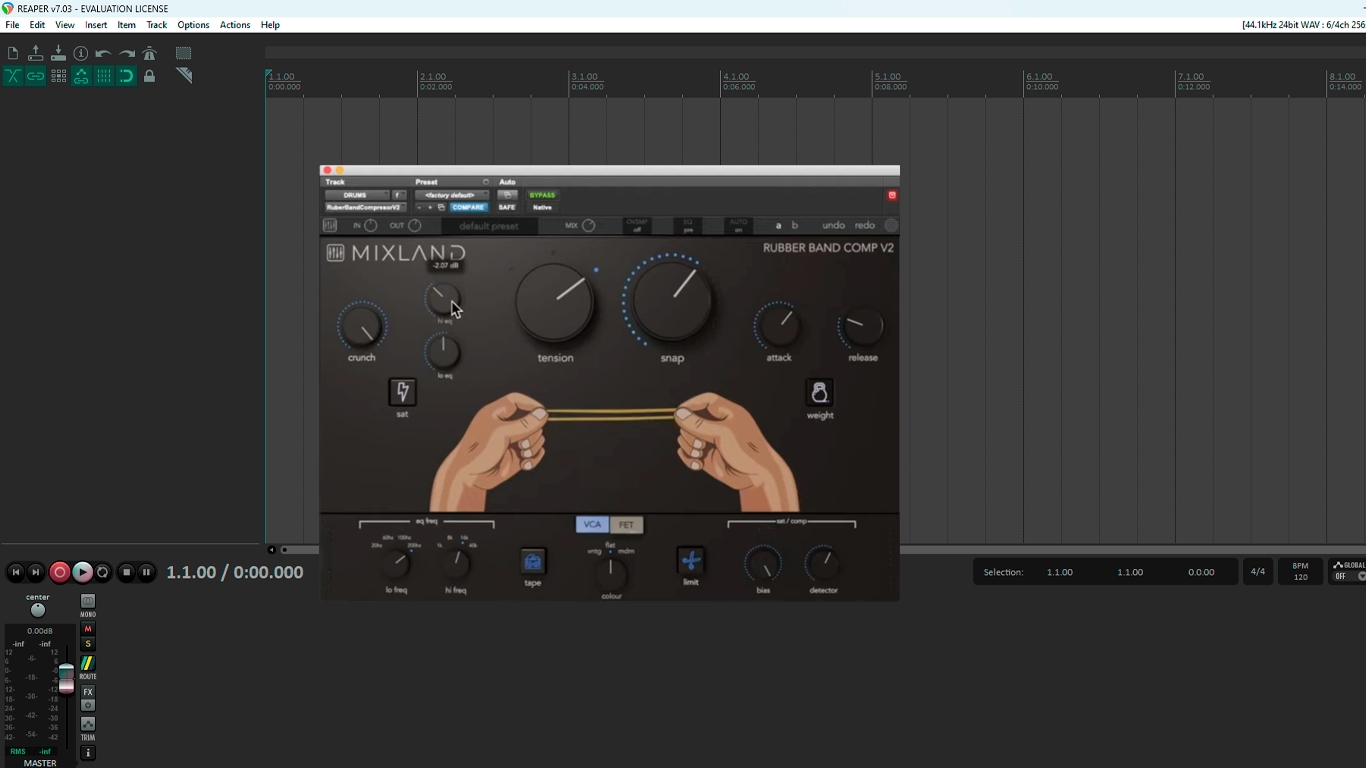Viewport: 1366px width, 768px height.
Task: Click the Save Project download-arrow icon
Action: [58, 53]
